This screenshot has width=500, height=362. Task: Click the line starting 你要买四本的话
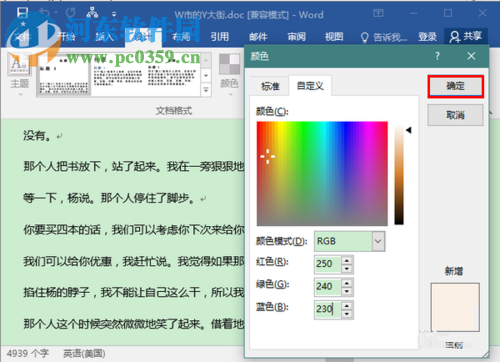[134, 229]
